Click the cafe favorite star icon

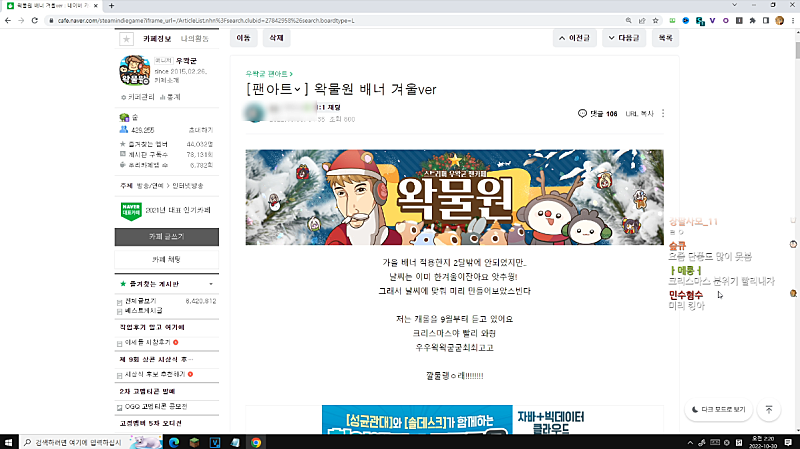tap(126, 39)
